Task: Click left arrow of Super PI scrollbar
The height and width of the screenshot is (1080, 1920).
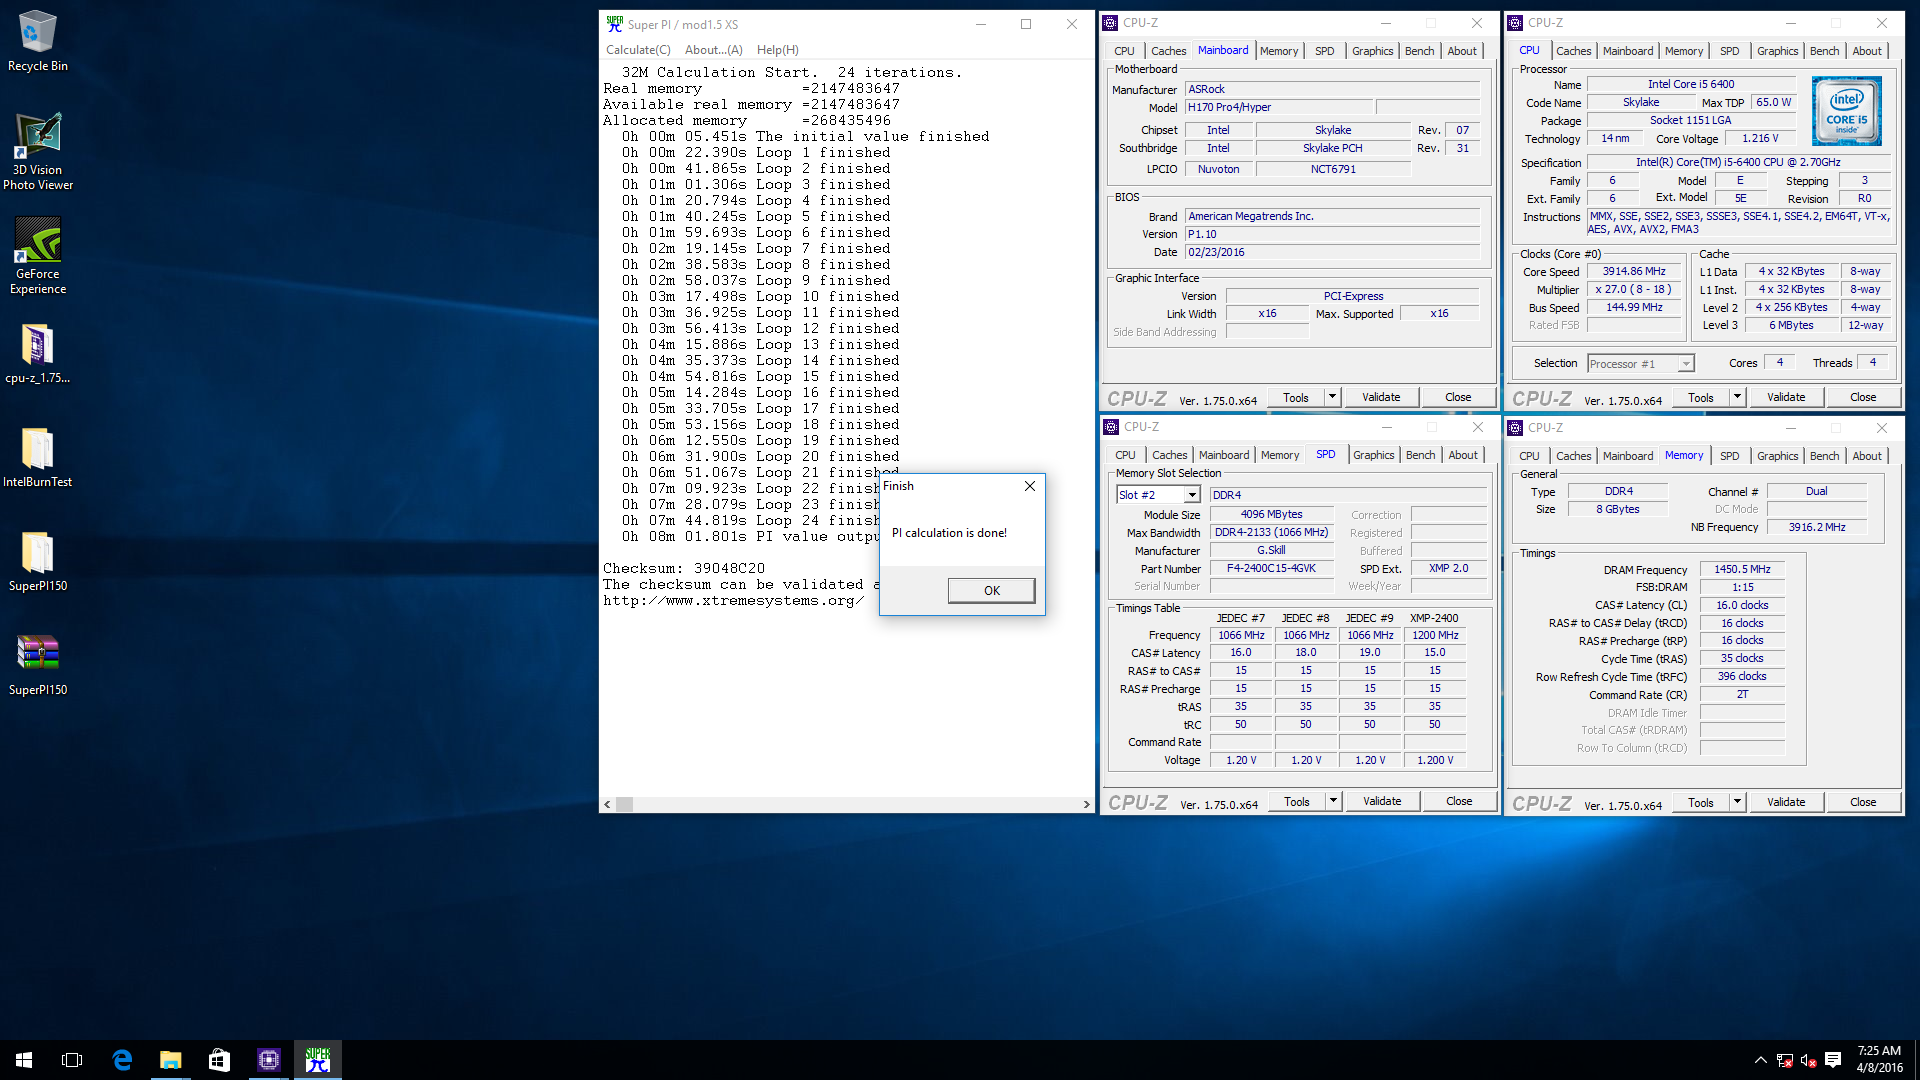Action: click(607, 804)
